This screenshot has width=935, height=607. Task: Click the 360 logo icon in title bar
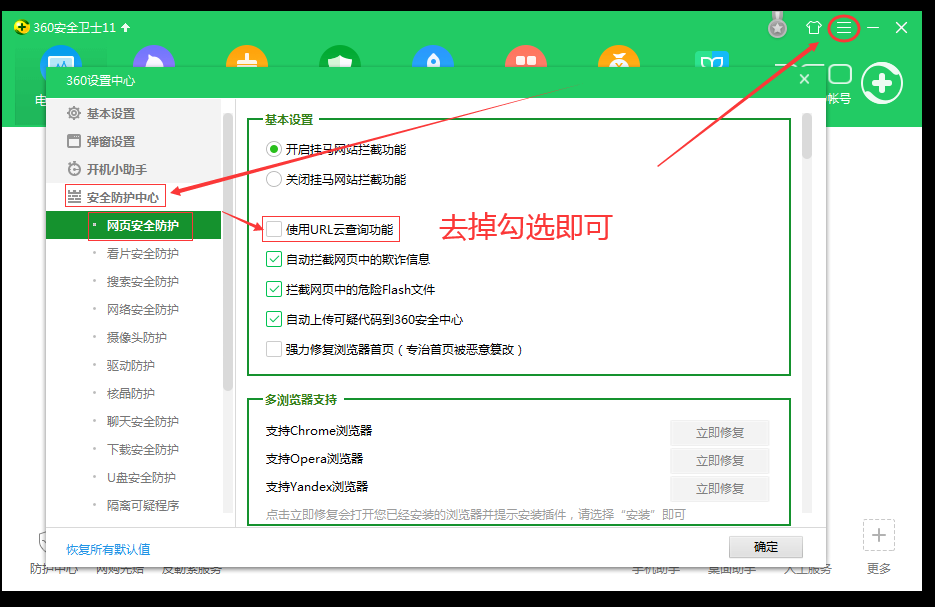22,27
